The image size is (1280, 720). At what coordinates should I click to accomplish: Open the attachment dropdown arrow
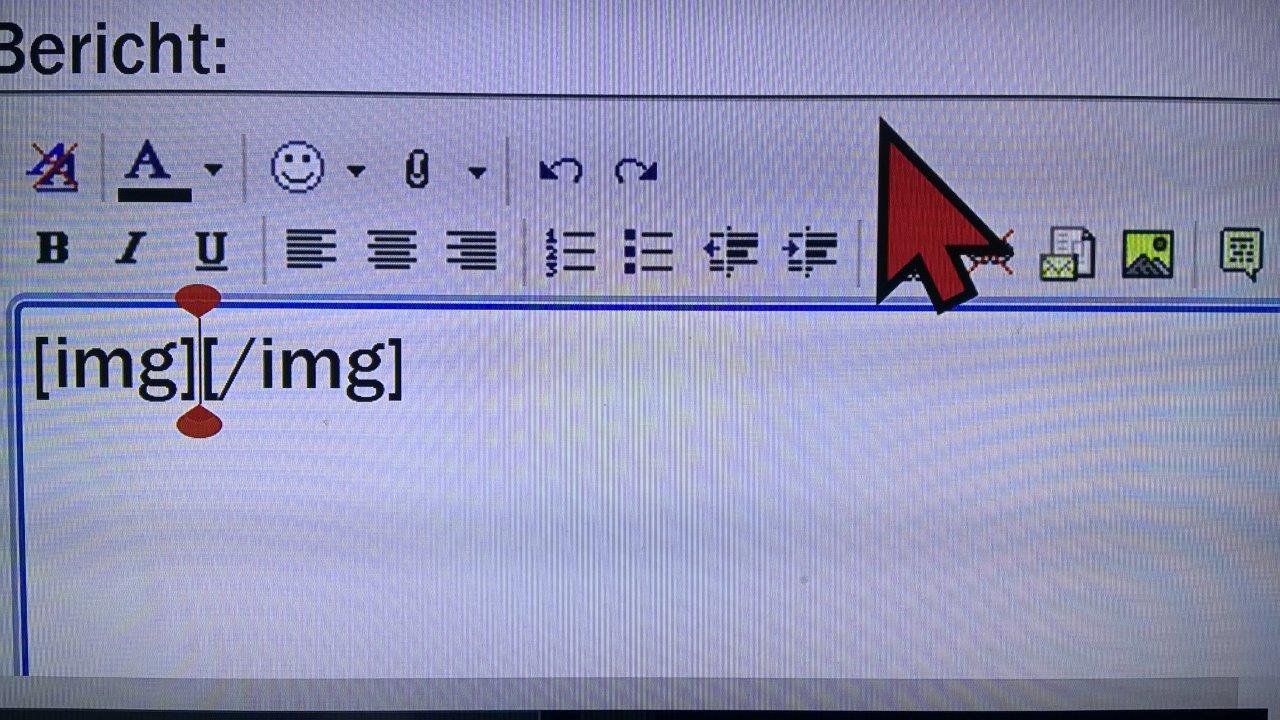tap(477, 172)
